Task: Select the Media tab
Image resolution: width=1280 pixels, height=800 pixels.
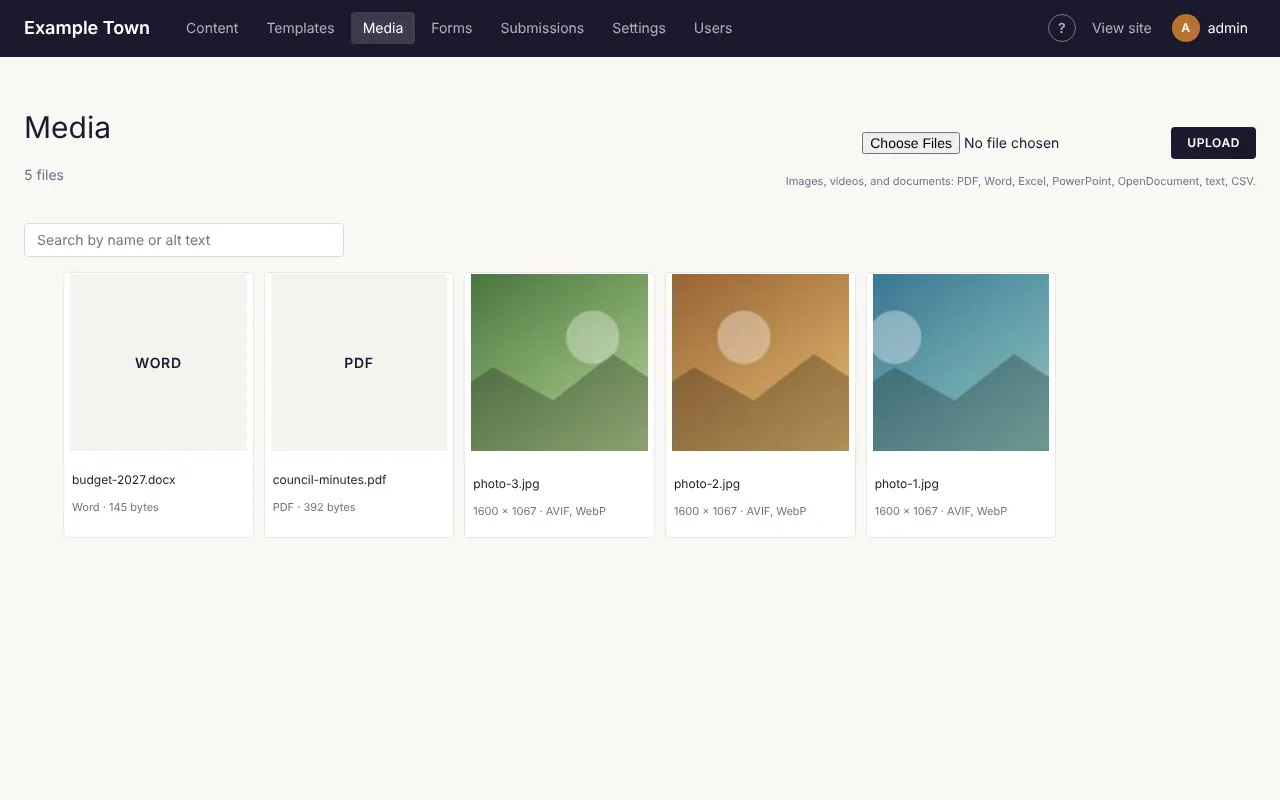Action: tap(383, 28)
